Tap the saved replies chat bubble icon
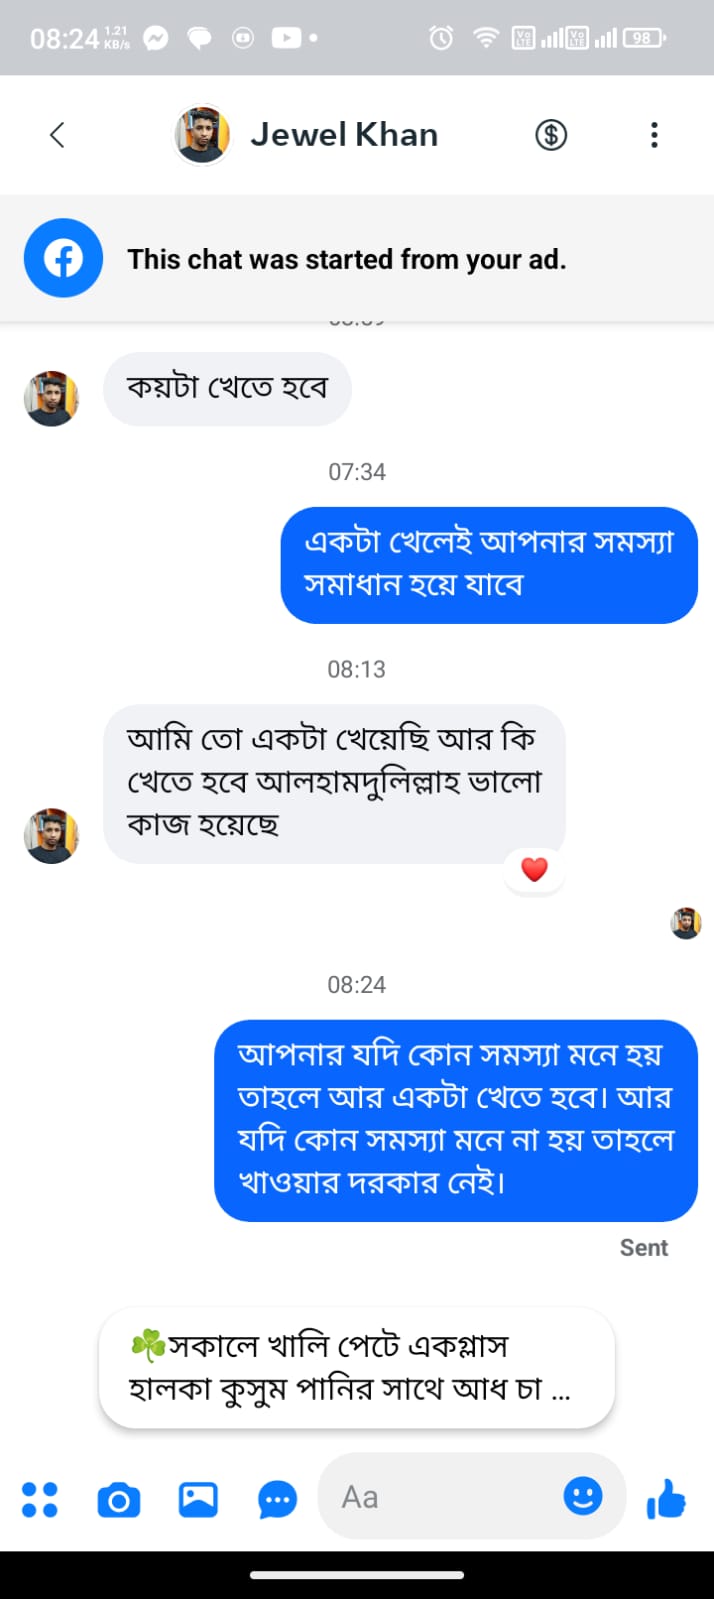This screenshot has height=1599, width=714. tap(277, 1499)
